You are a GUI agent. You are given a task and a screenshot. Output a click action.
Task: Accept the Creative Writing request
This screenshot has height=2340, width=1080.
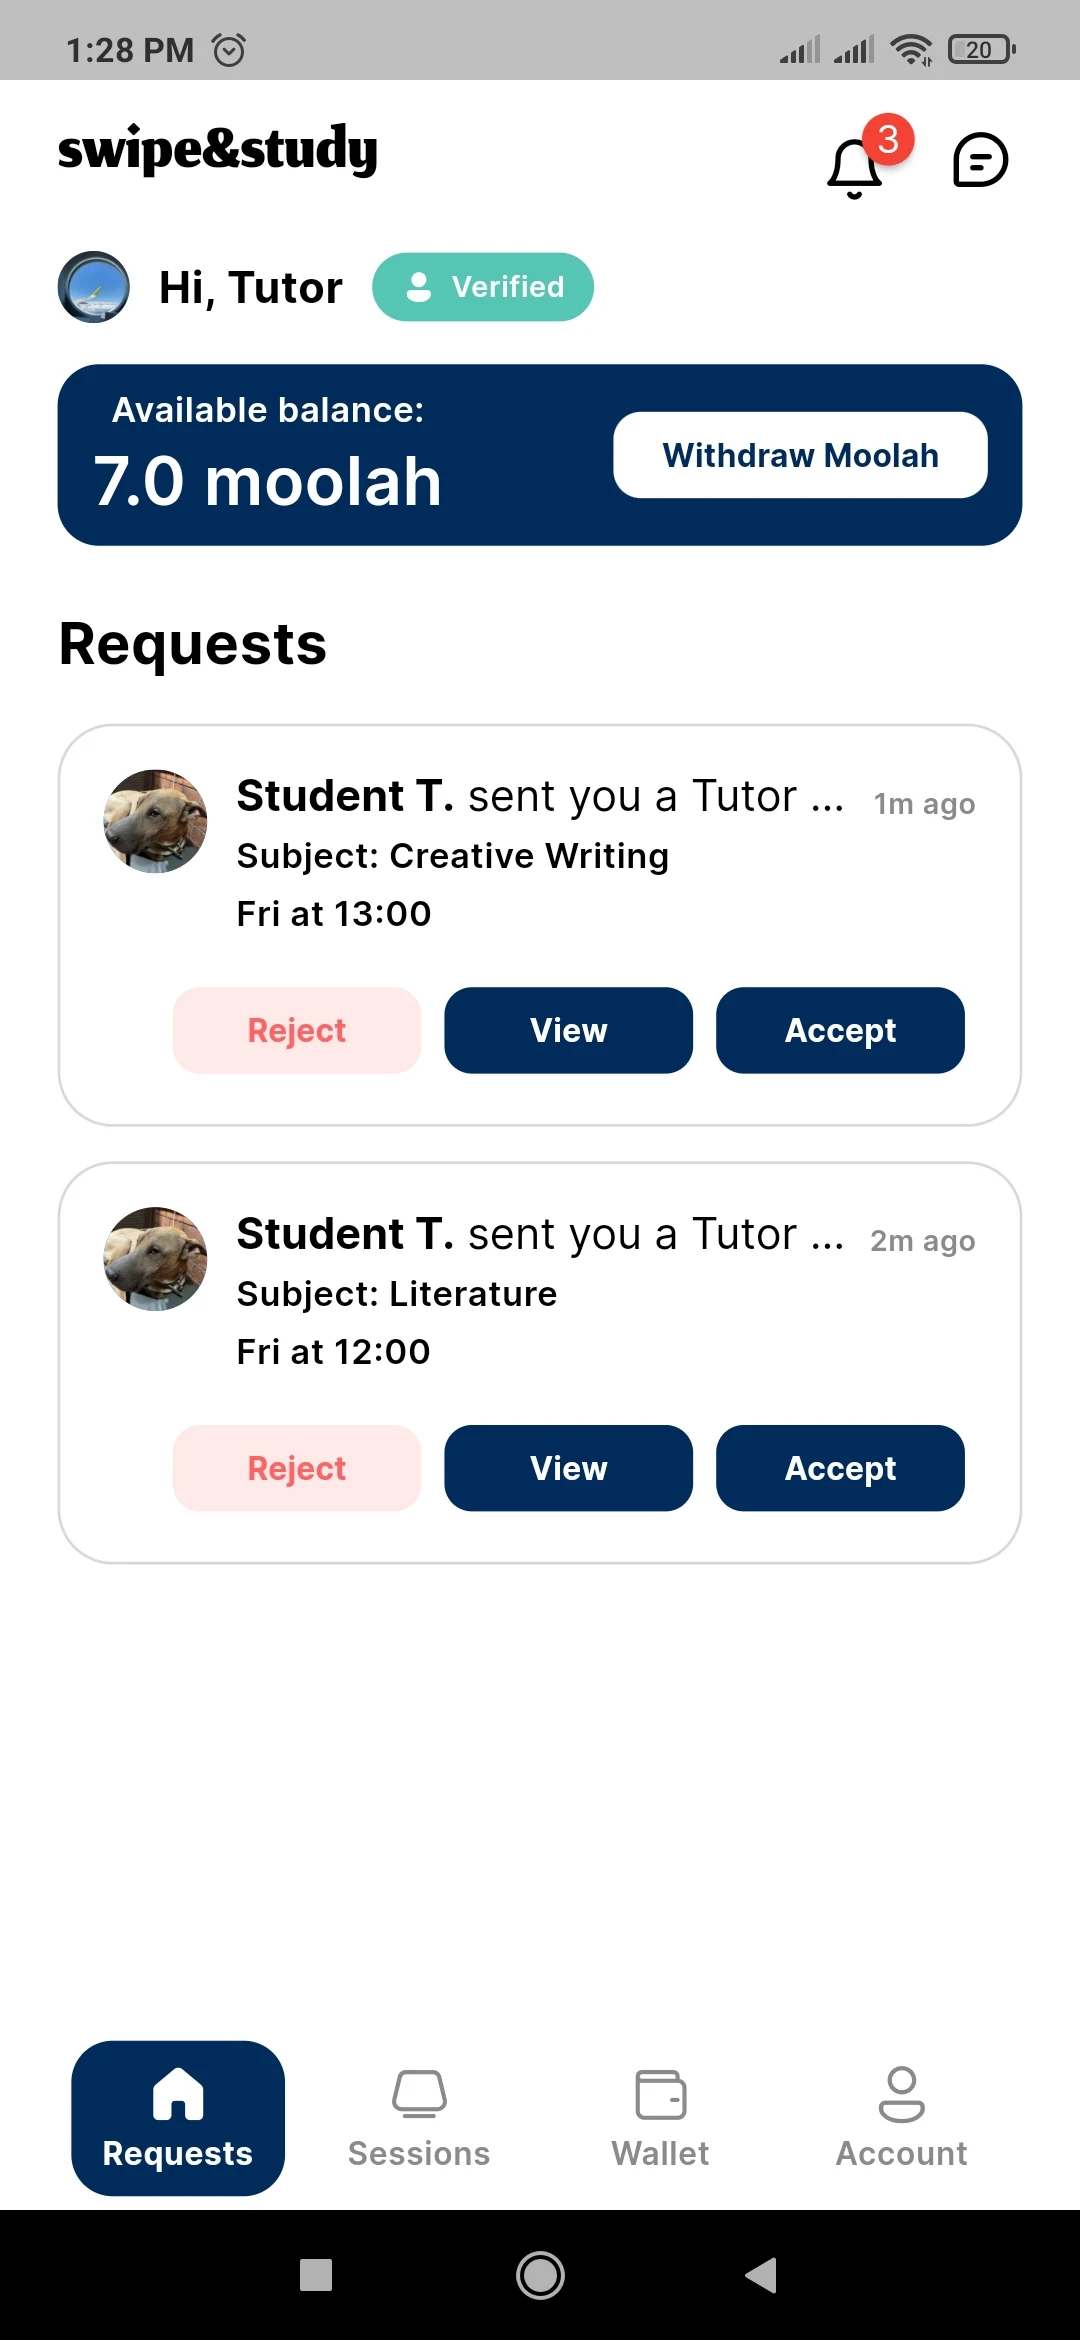(840, 1030)
